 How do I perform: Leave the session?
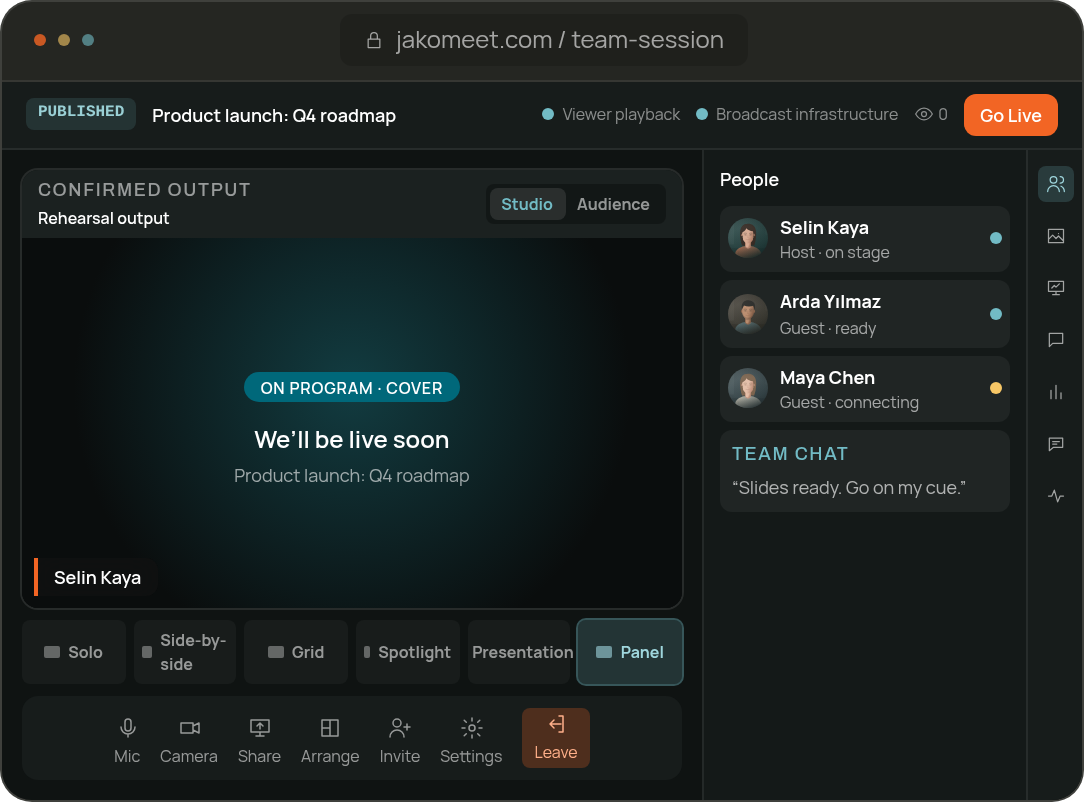pyautogui.click(x=556, y=738)
